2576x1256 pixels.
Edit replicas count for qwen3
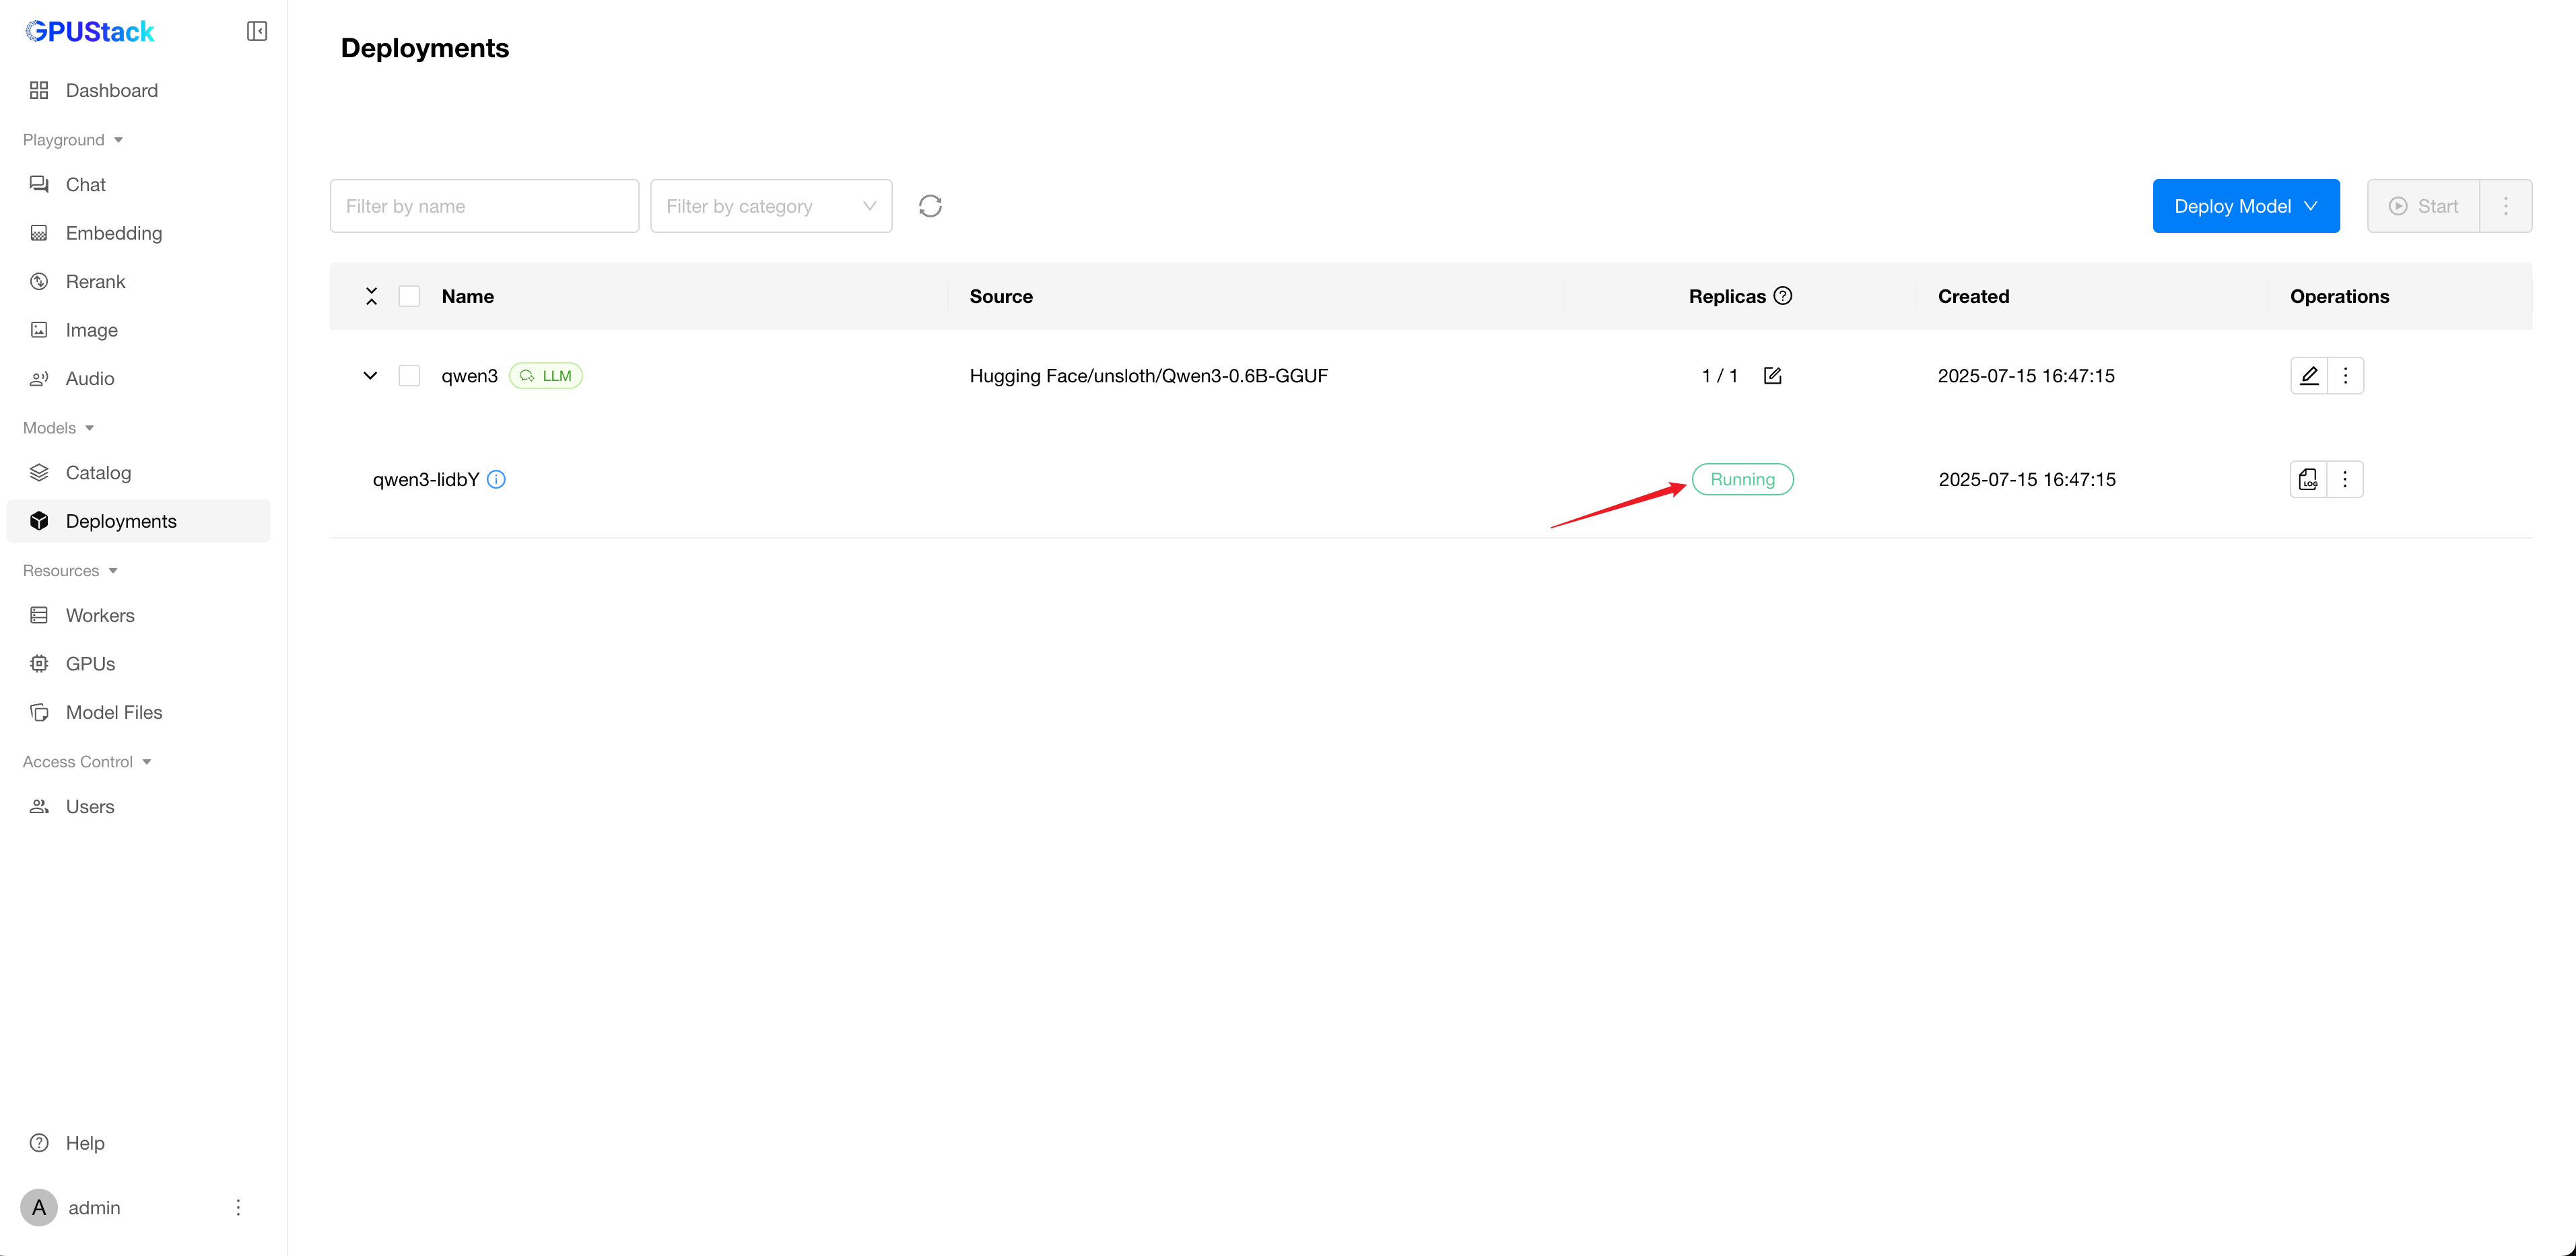[1773, 376]
